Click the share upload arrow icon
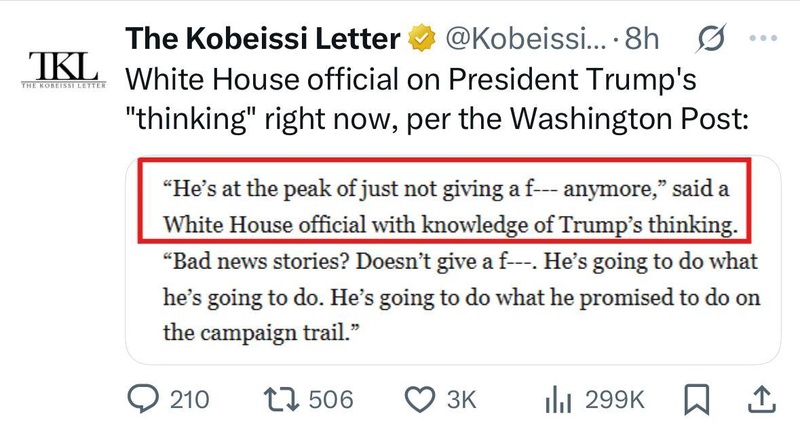The width and height of the screenshot is (800, 444). pyautogui.click(x=762, y=400)
